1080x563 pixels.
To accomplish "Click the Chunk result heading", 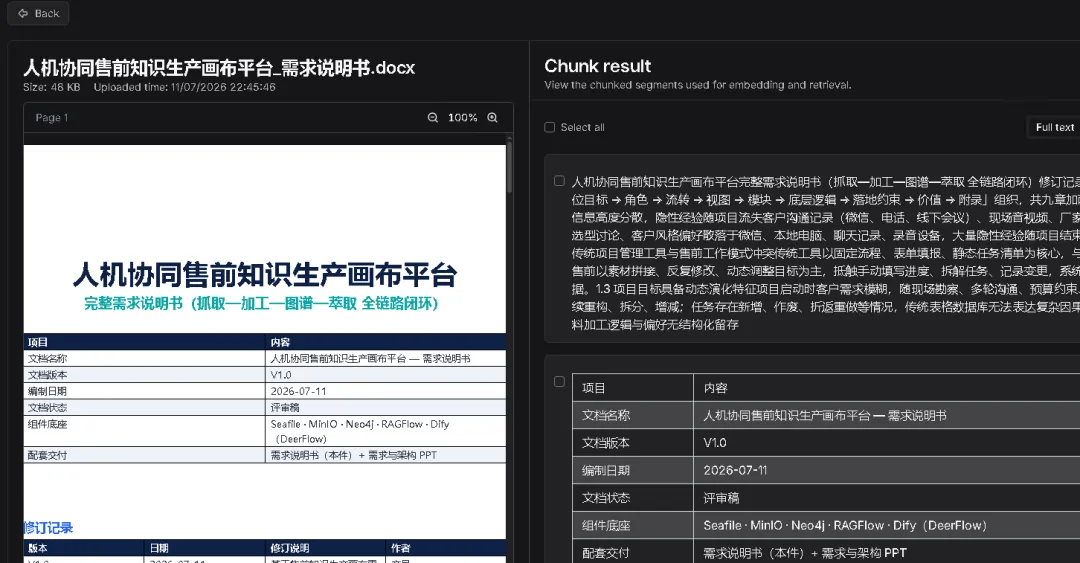I will tap(597, 66).
